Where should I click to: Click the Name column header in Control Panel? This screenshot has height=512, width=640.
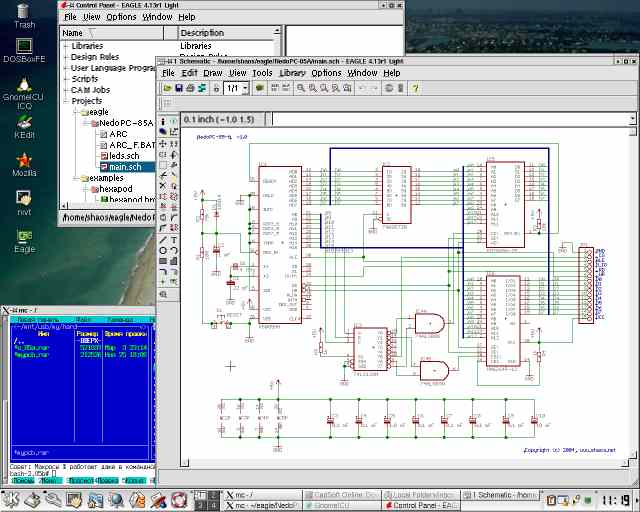pyautogui.click(x=112, y=33)
